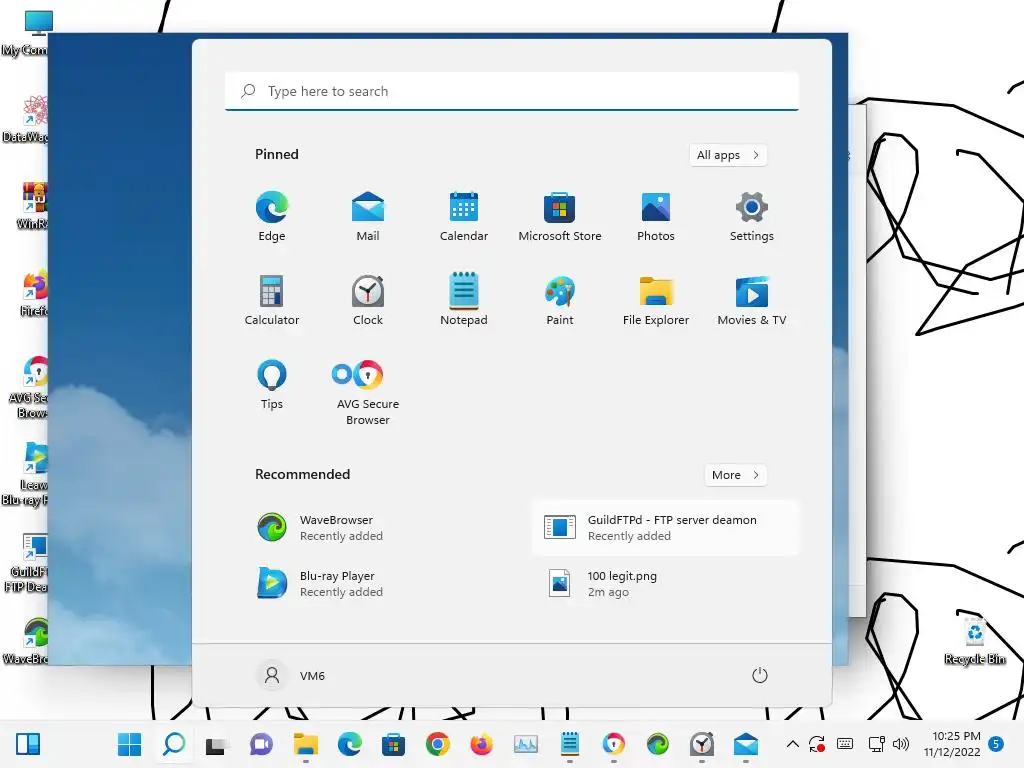Image resolution: width=1024 pixels, height=768 pixels.
Task: Focus the Type here to search box
Action: click(512, 91)
